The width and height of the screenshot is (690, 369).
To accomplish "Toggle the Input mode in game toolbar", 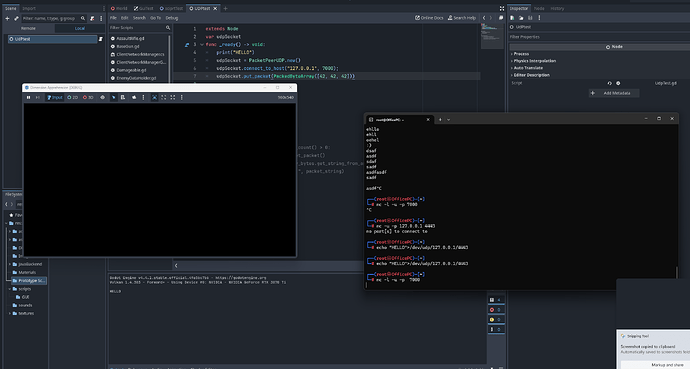I will pyautogui.click(x=55, y=97).
